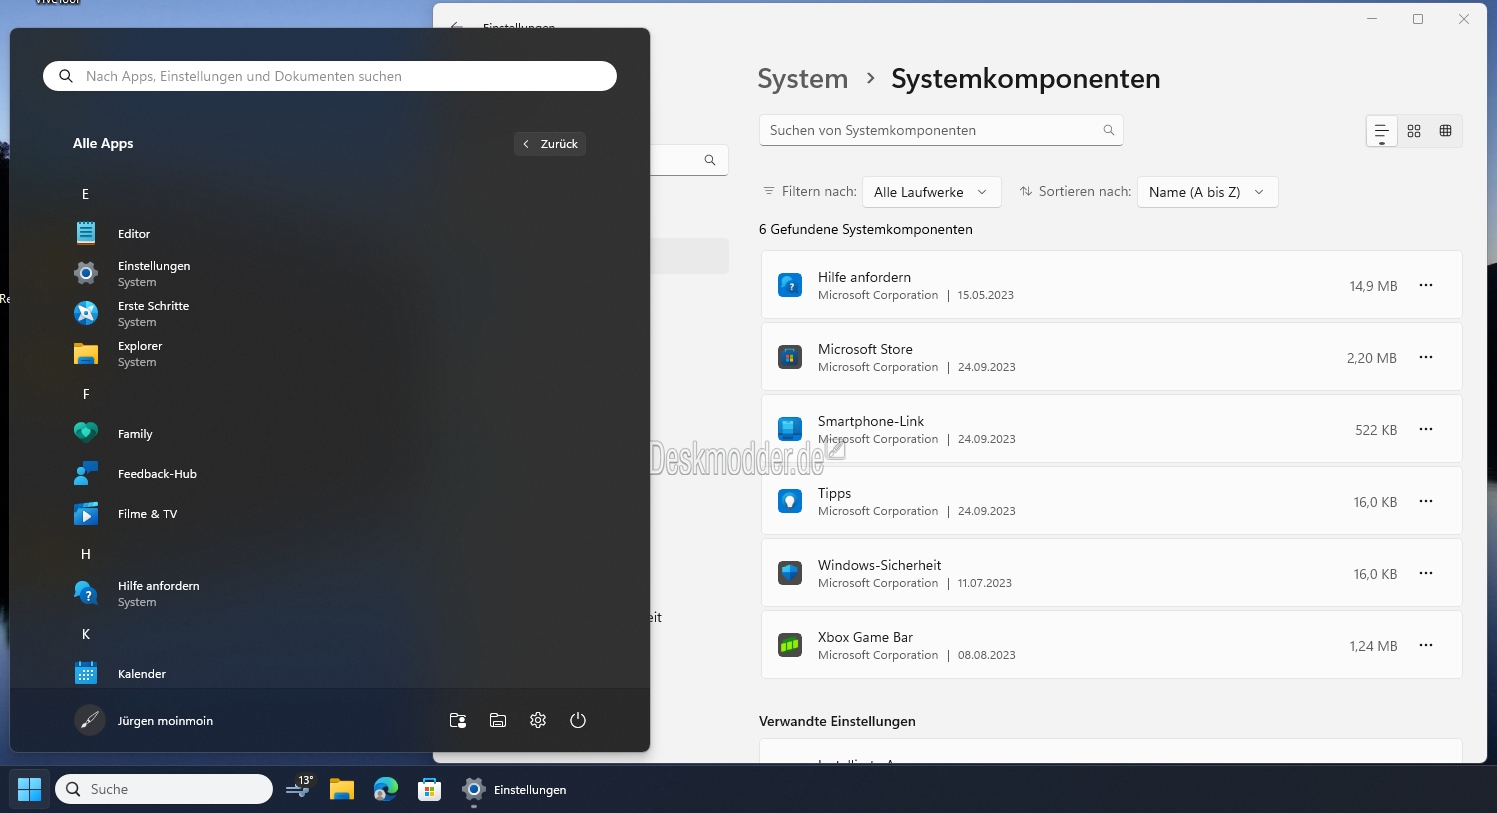Viewport: 1497px width, 813px height.
Task: Click the Smartphone-Link component icon
Action: [x=790, y=429]
